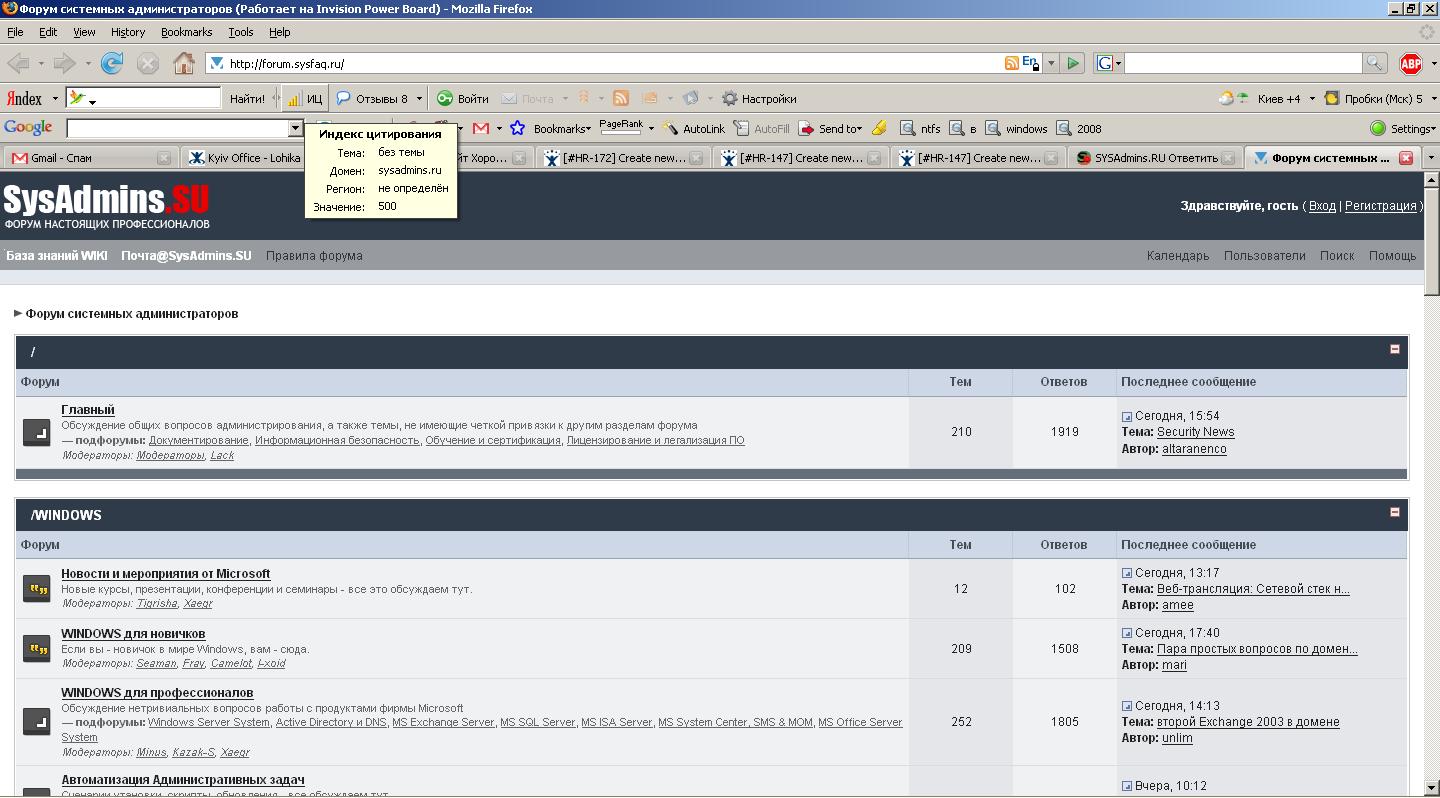1440x798 pixels.
Task: Click the SysAdmins.SU site logo
Action: point(106,205)
